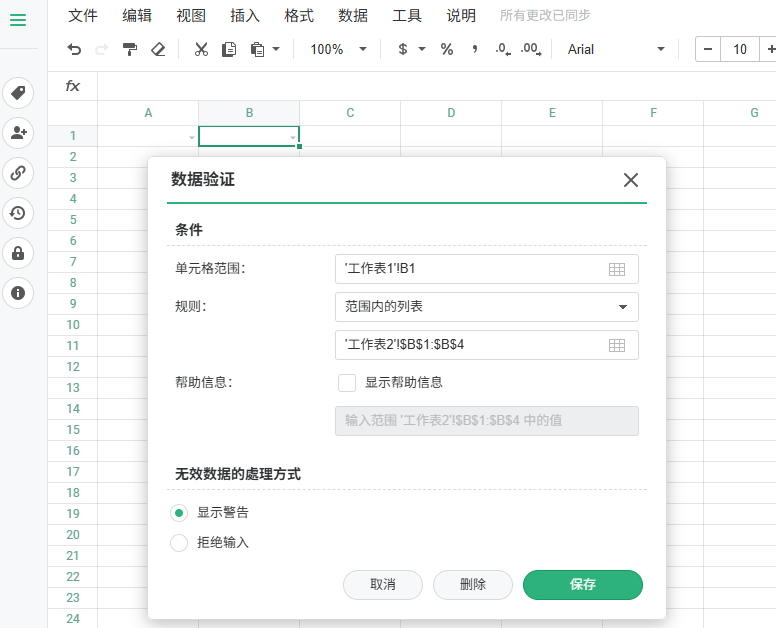
Task: Click the 单元格范围 input field
Action: 472,269
